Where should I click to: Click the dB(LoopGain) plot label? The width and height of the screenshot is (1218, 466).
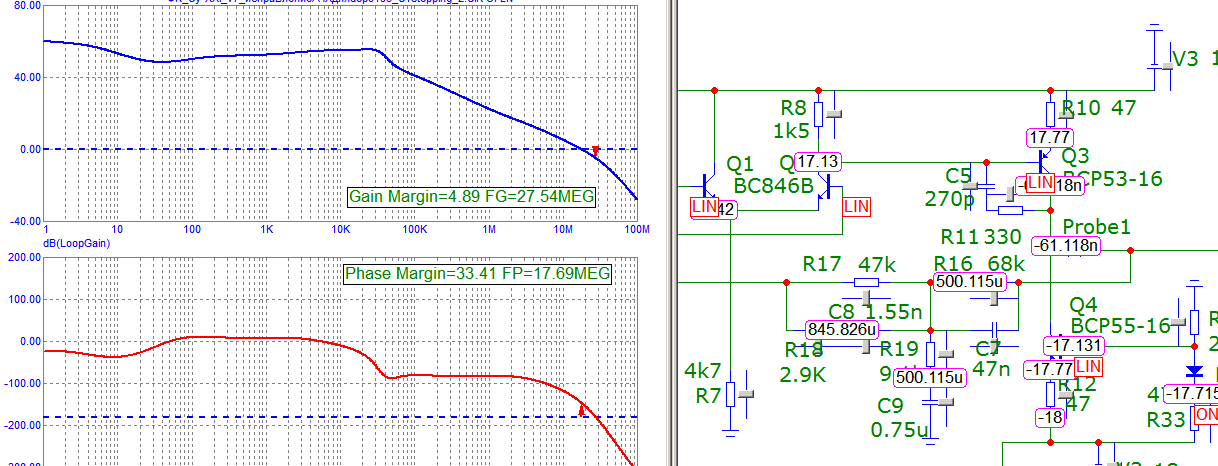(77, 243)
